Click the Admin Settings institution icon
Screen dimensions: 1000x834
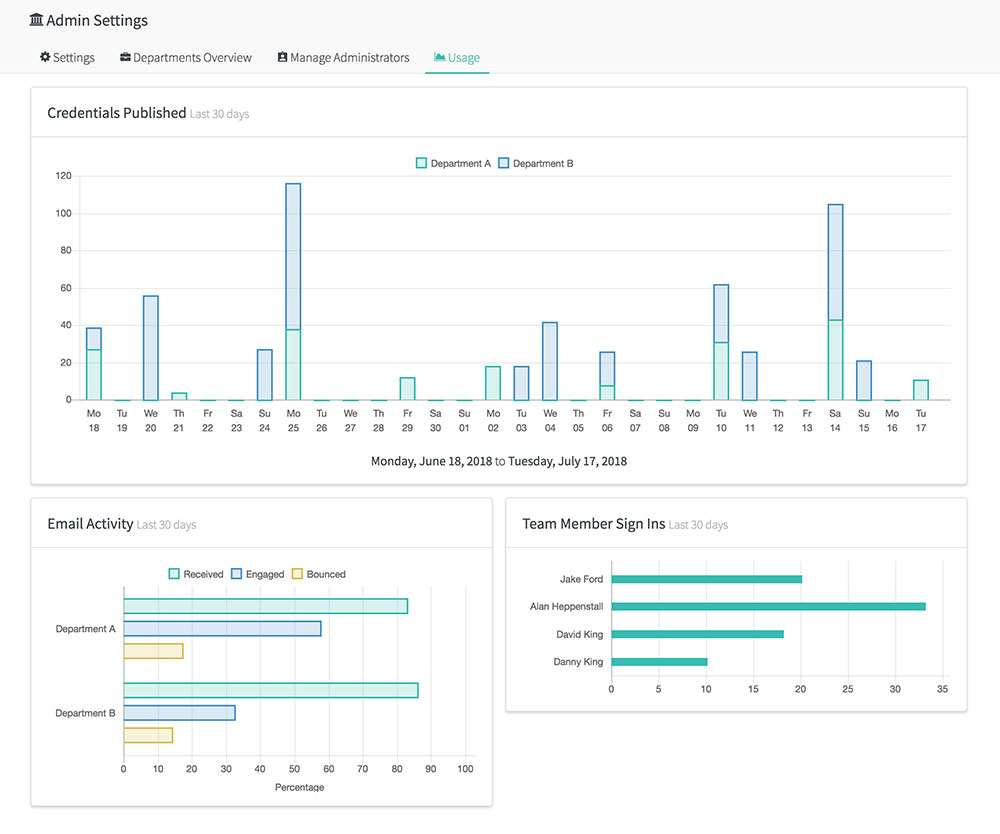point(37,20)
